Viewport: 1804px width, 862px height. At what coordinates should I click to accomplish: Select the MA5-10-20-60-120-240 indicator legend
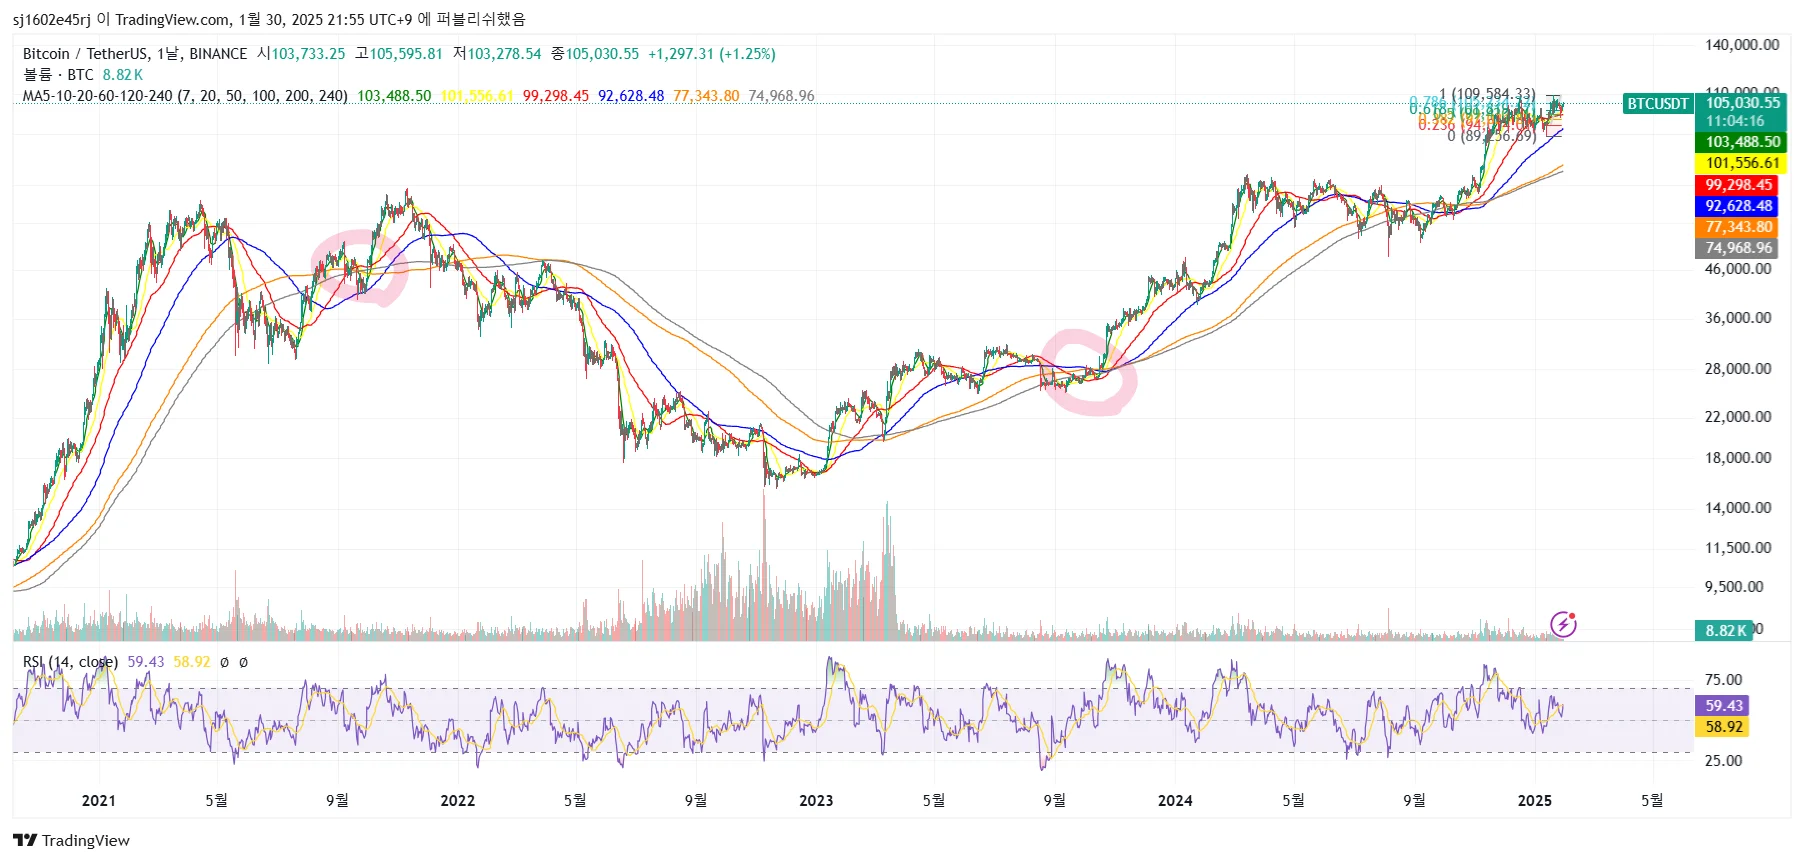click(x=185, y=96)
